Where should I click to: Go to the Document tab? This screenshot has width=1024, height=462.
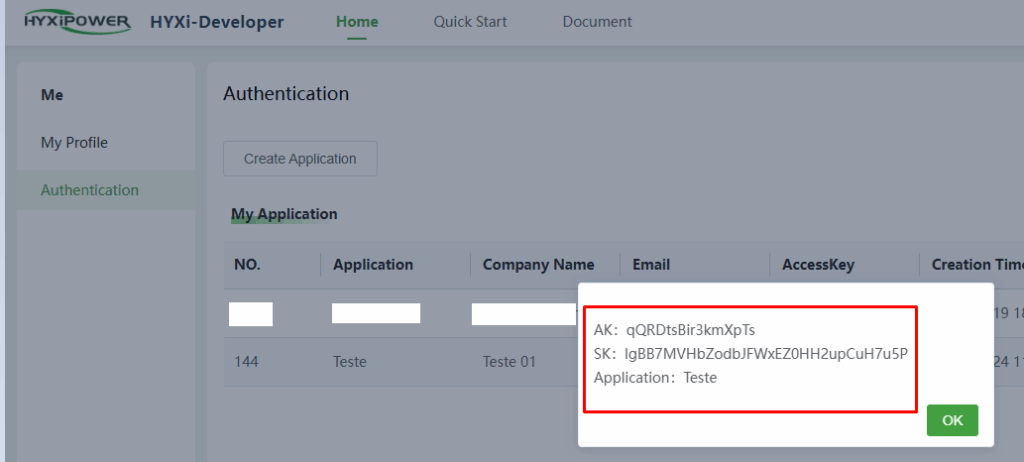(597, 21)
